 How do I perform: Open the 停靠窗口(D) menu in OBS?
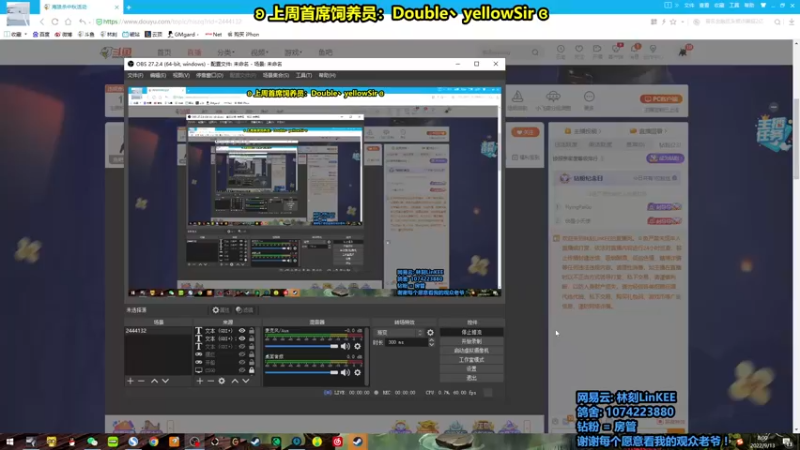click(209, 76)
